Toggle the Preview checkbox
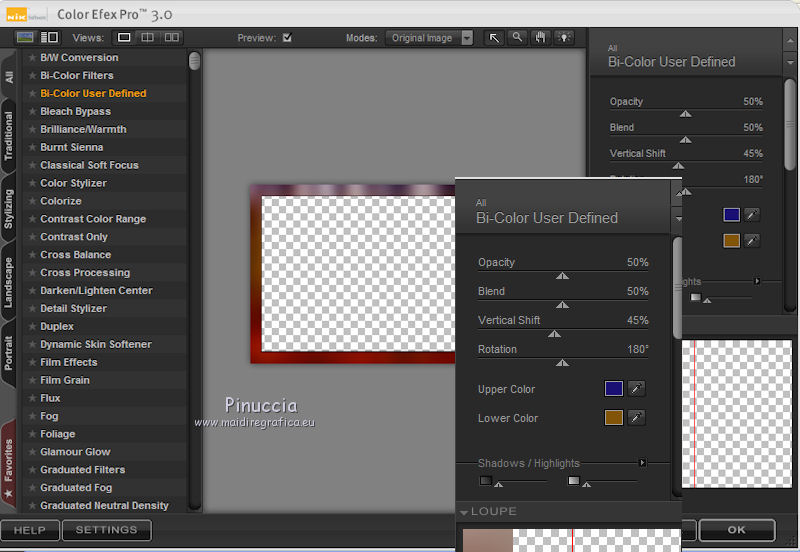Screen dimensions: 800x552 point(287,37)
